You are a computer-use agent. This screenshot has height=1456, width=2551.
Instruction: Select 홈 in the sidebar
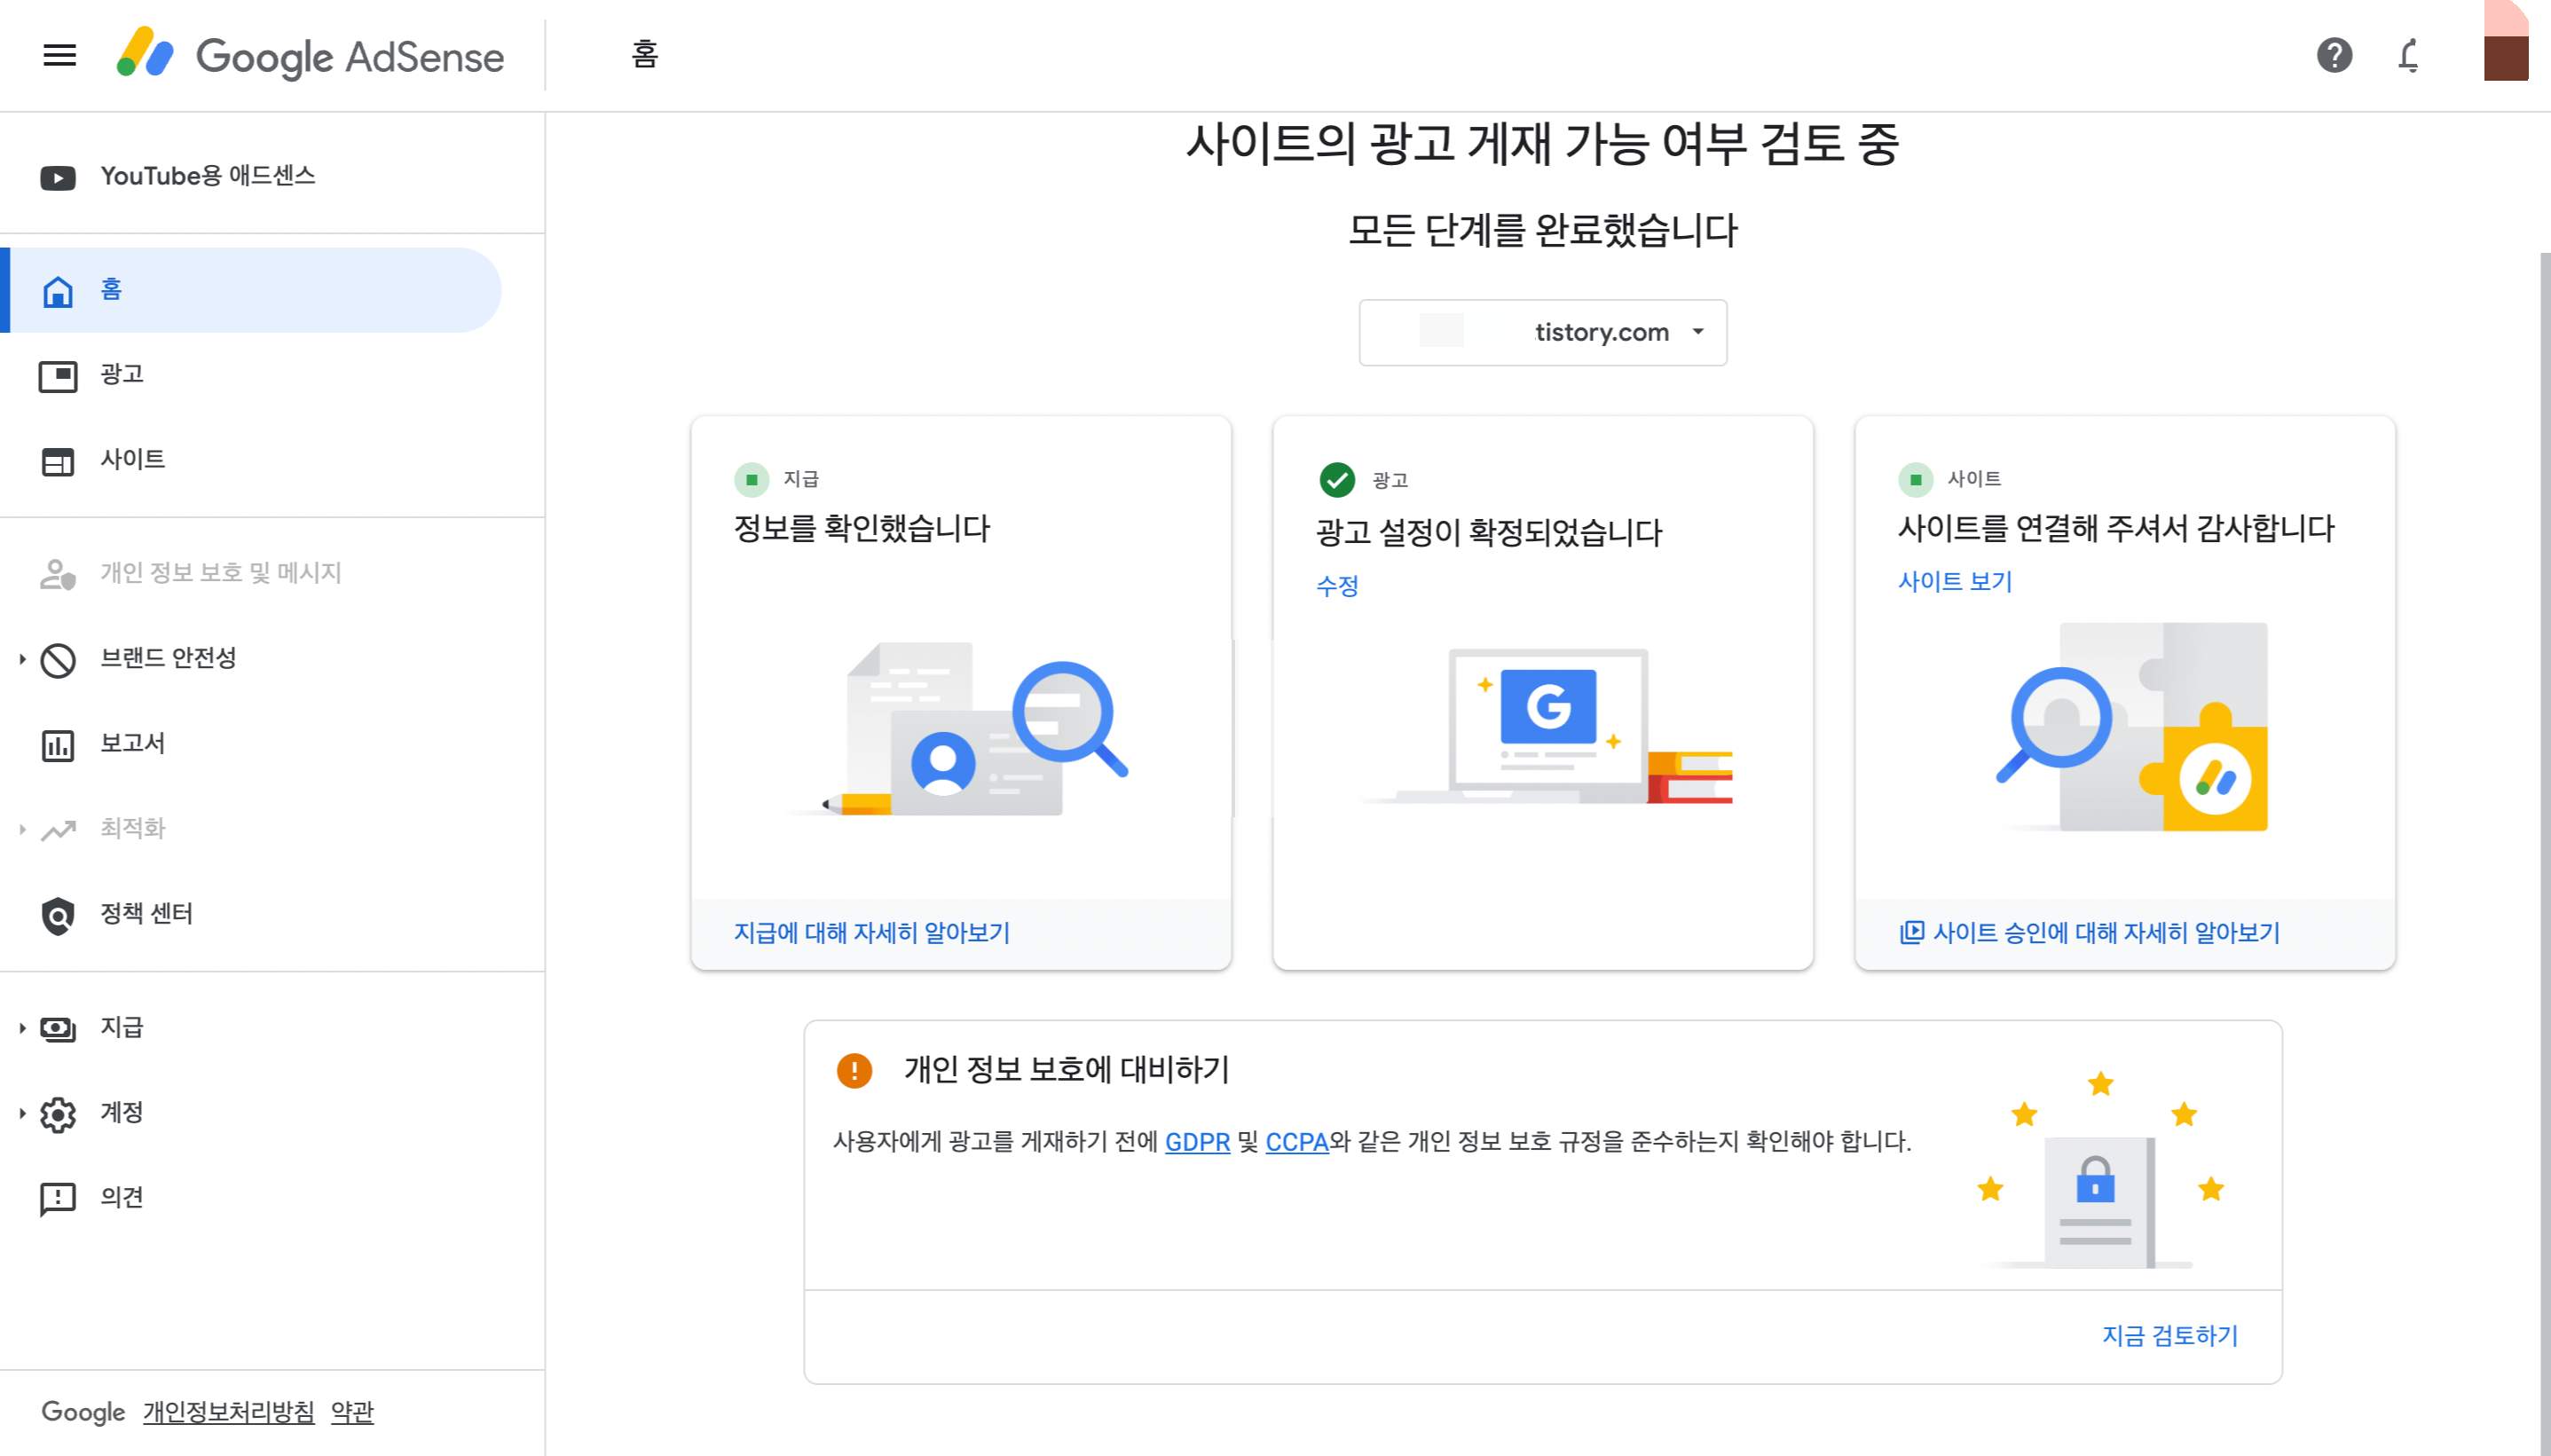coord(250,290)
